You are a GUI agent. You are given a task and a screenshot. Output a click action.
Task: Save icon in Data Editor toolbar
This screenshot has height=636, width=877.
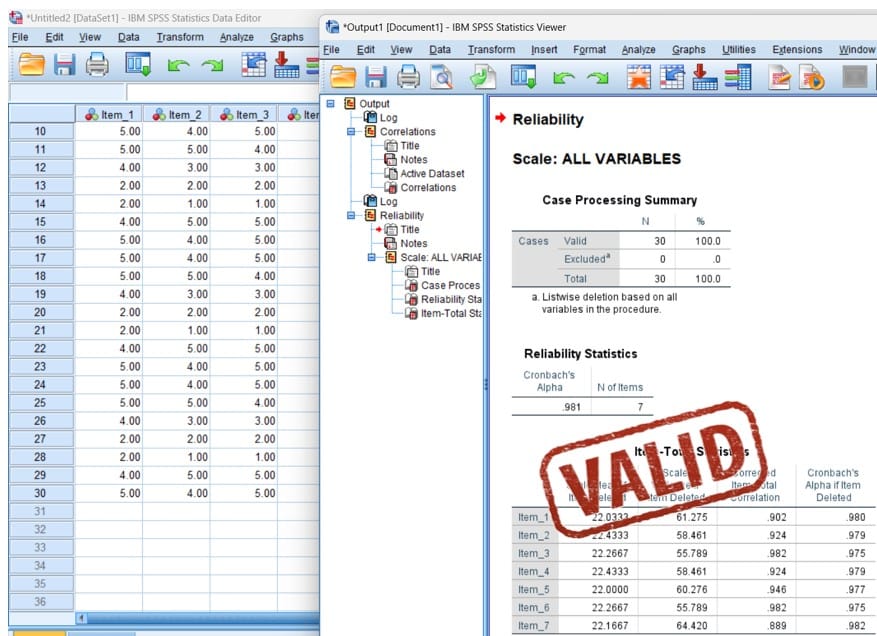(64, 64)
